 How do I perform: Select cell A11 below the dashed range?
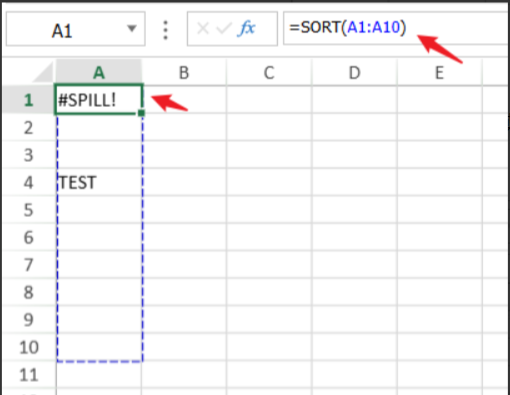coord(99,375)
